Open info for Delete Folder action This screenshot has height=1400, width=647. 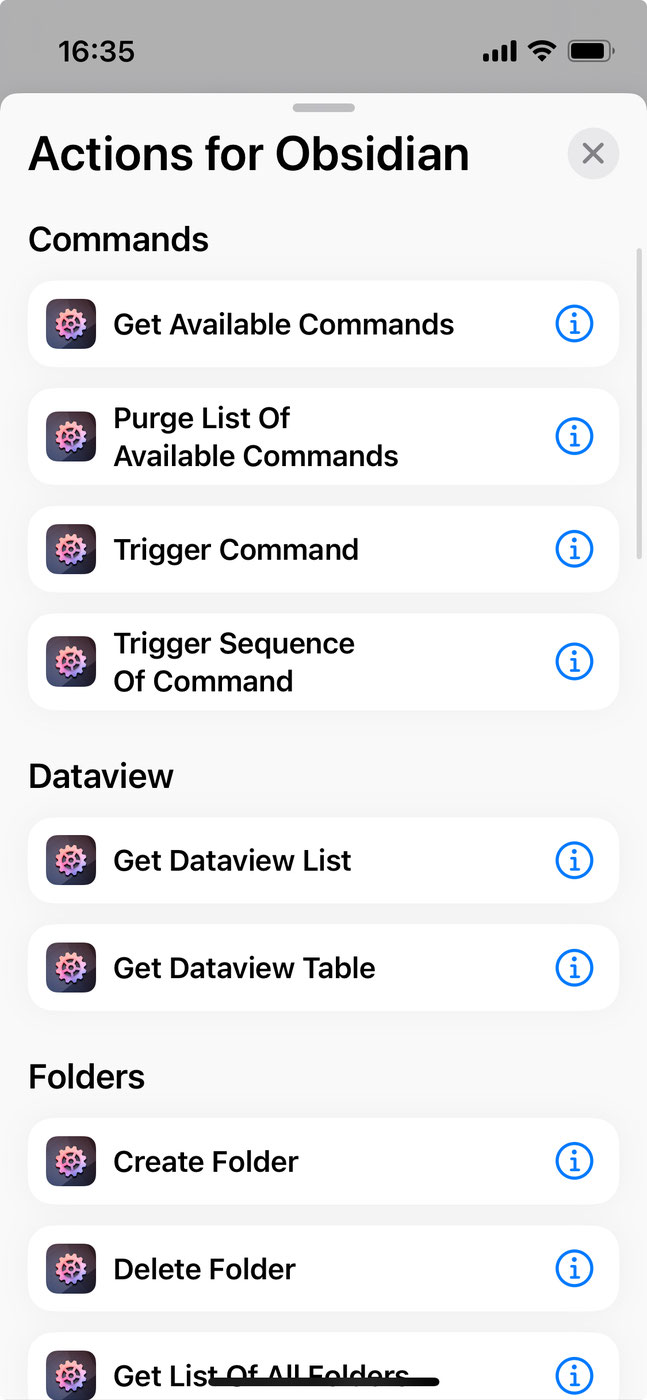click(574, 1269)
